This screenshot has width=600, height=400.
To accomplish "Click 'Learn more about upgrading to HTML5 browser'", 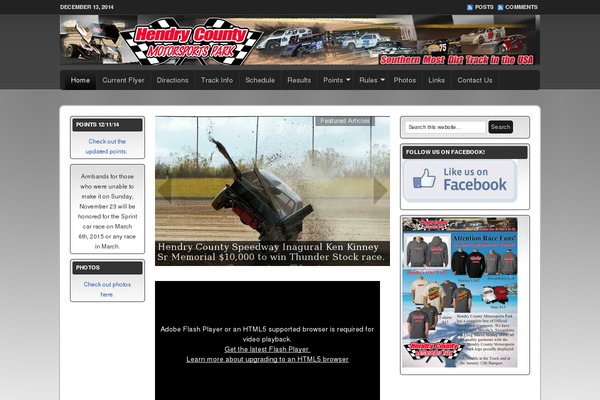I will pos(267,359).
